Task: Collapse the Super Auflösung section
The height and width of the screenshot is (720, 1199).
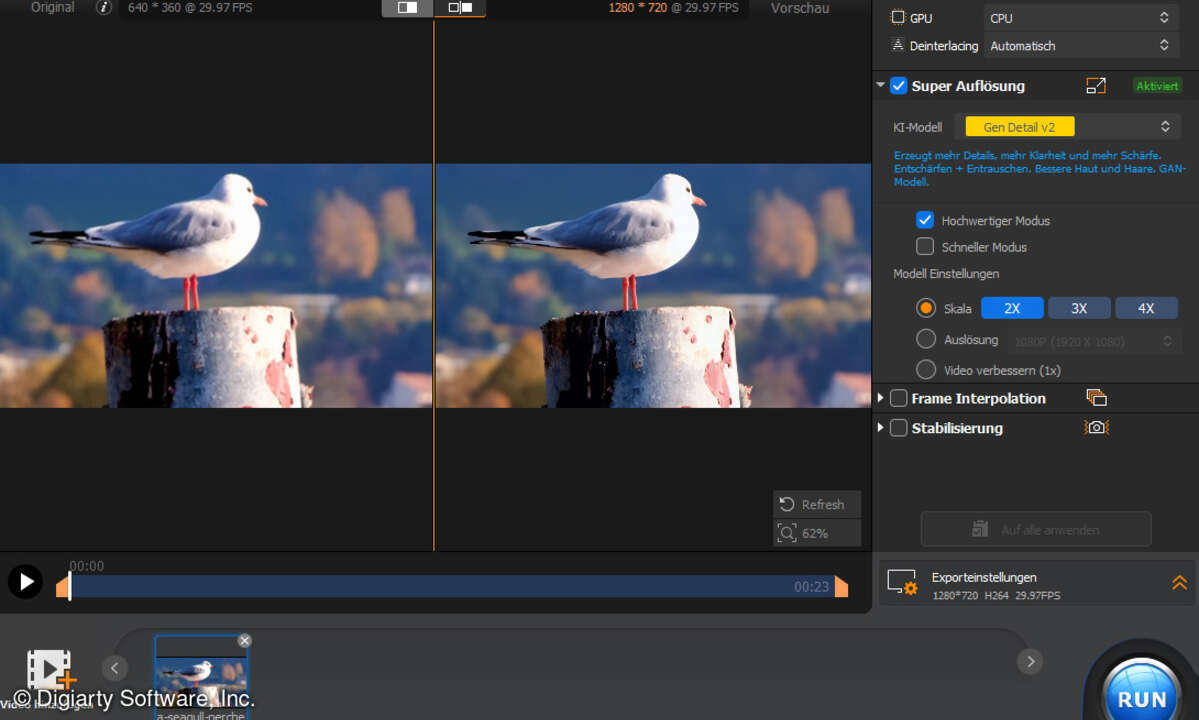Action: click(x=880, y=85)
